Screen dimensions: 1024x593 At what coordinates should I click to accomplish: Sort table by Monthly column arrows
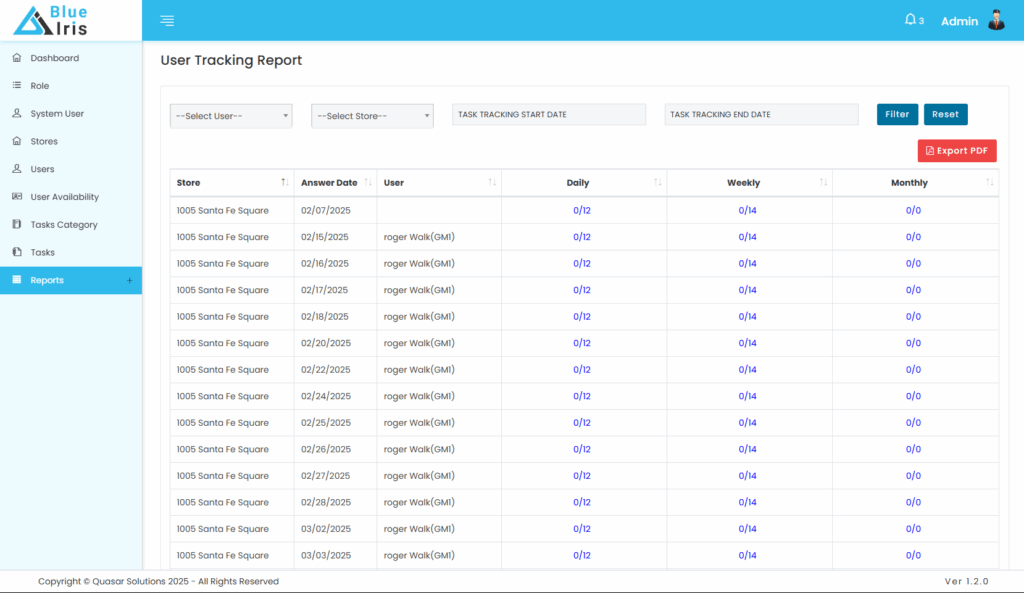(990, 182)
